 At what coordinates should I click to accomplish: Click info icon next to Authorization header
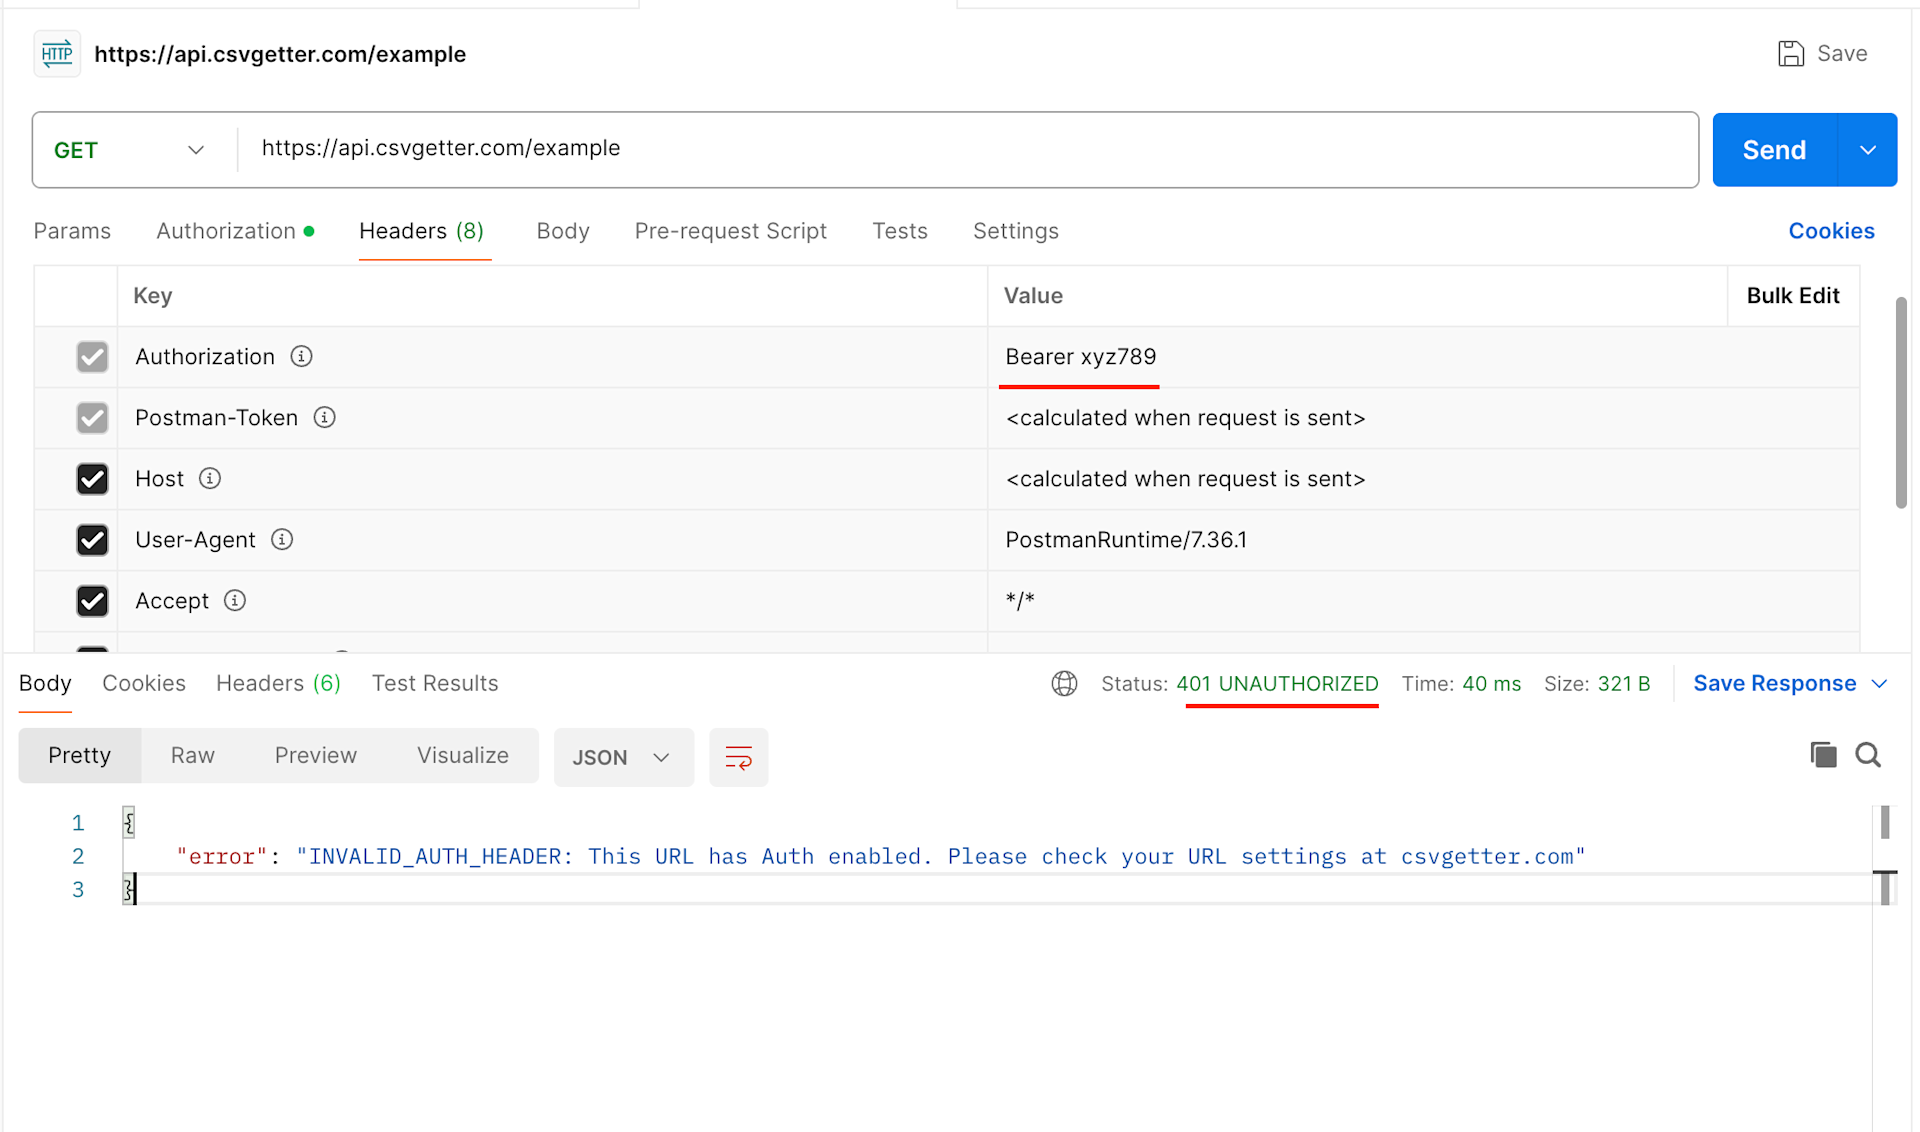tap(301, 357)
